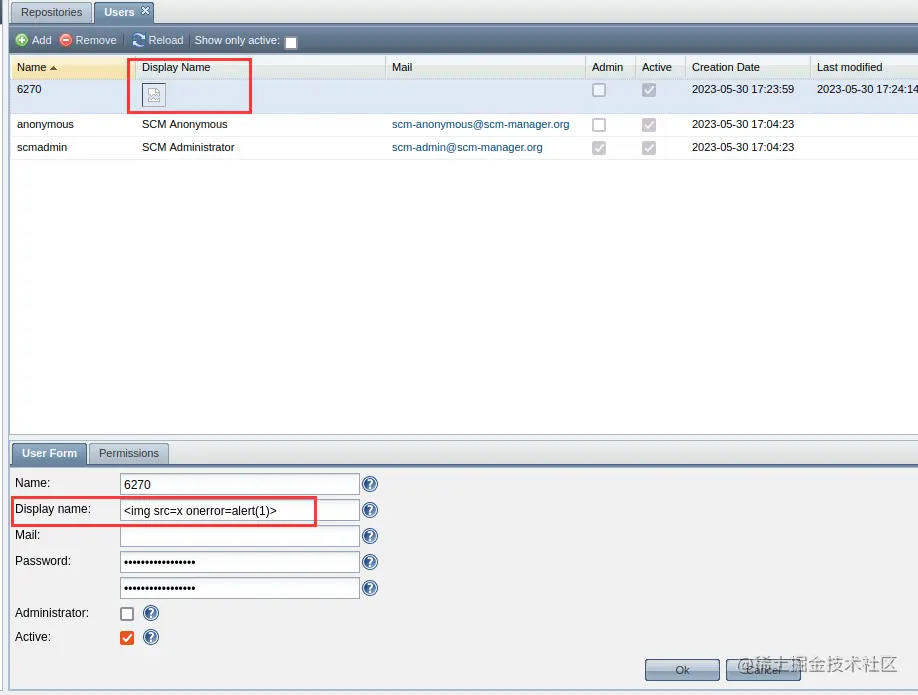The width and height of the screenshot is (918, 695).
Task: Switch to the Repositories tab
Action: 52,12
